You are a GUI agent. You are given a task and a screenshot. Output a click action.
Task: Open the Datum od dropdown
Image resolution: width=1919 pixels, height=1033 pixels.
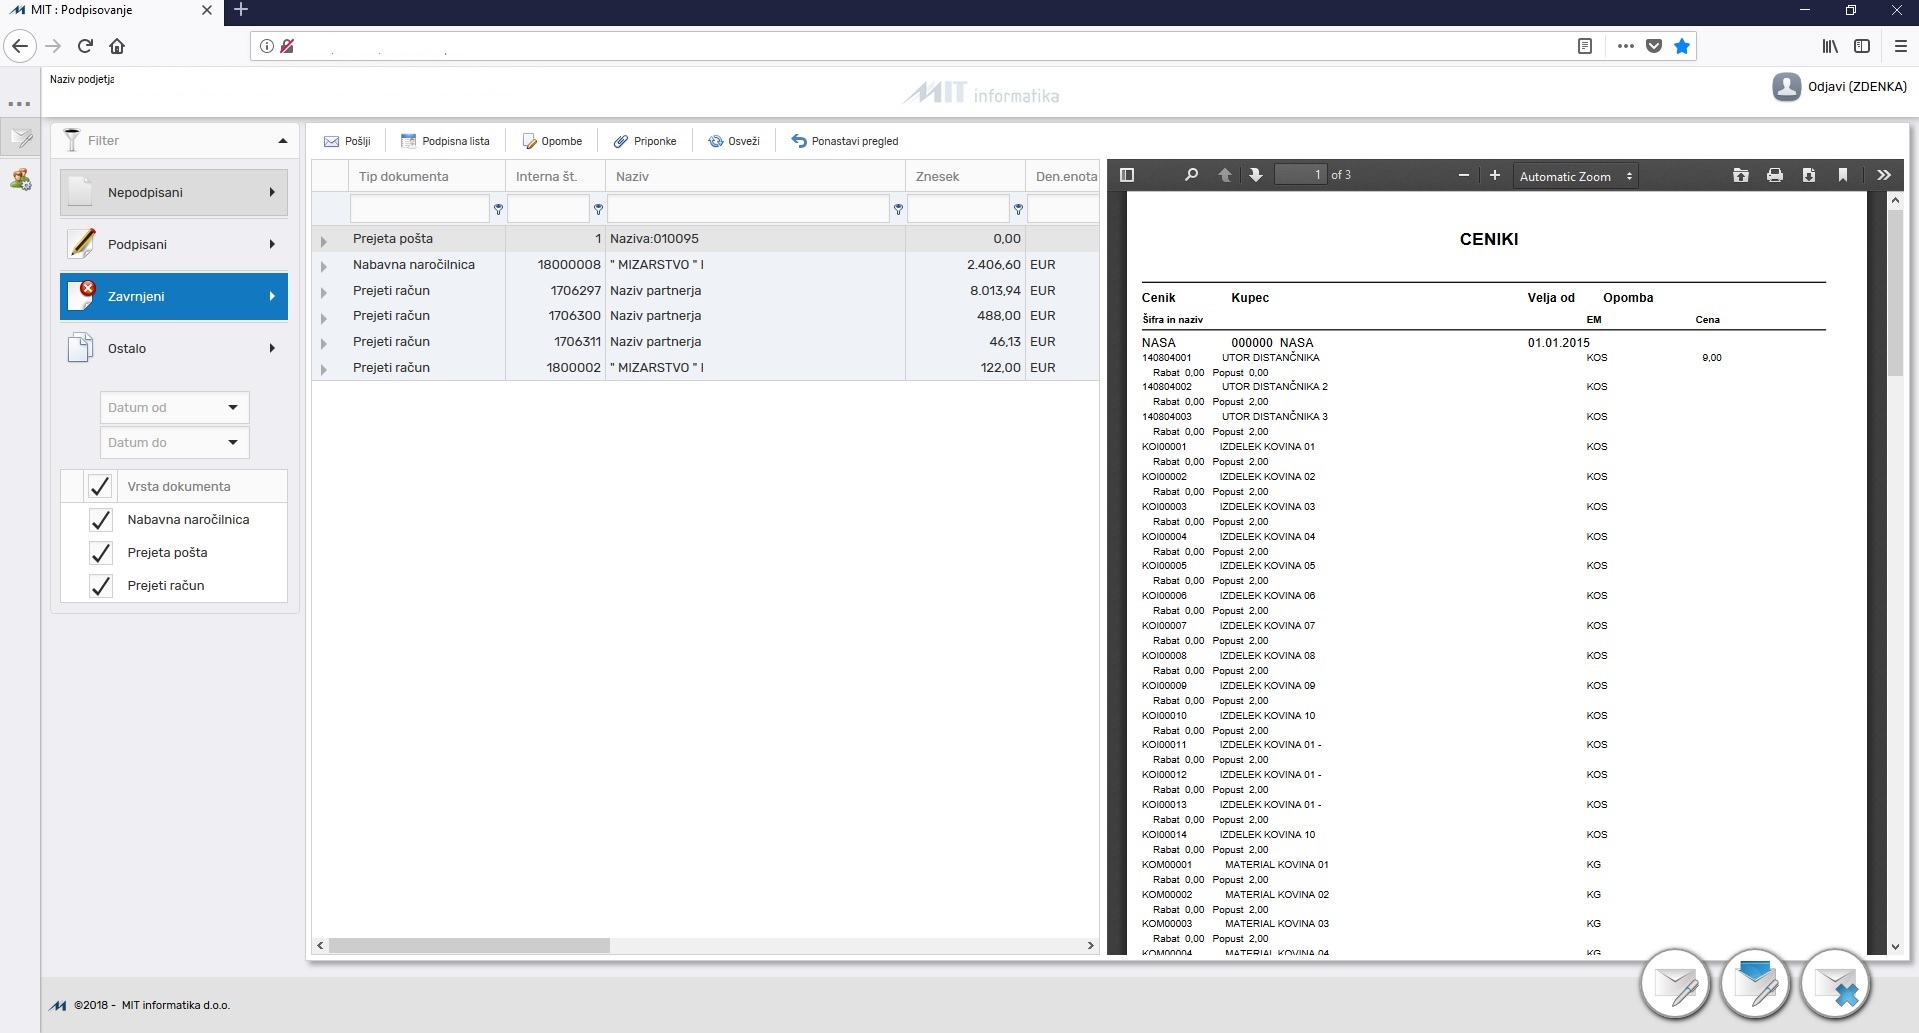[174, 408]
